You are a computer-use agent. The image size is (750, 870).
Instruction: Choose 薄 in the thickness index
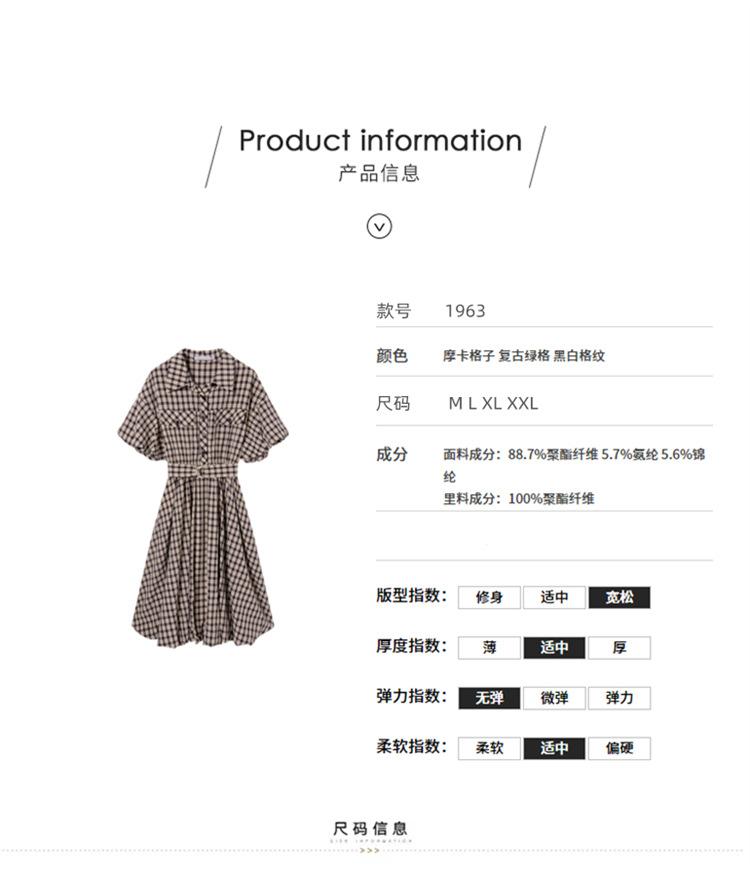pyautogui.click(x=489, y=648)
